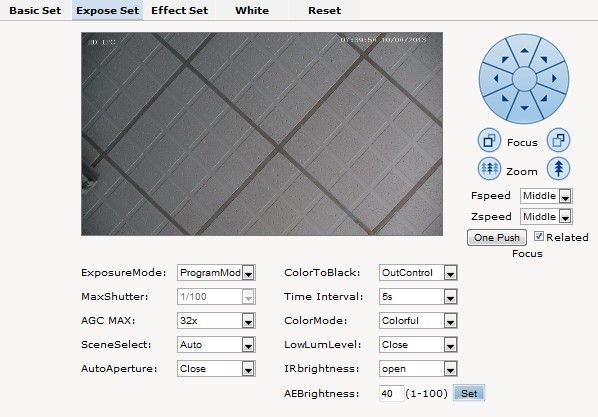Image resolution: width=598 pixels, height=417 pixels.
Task: Click the AEBrightness value field
Action: [392, 393]
